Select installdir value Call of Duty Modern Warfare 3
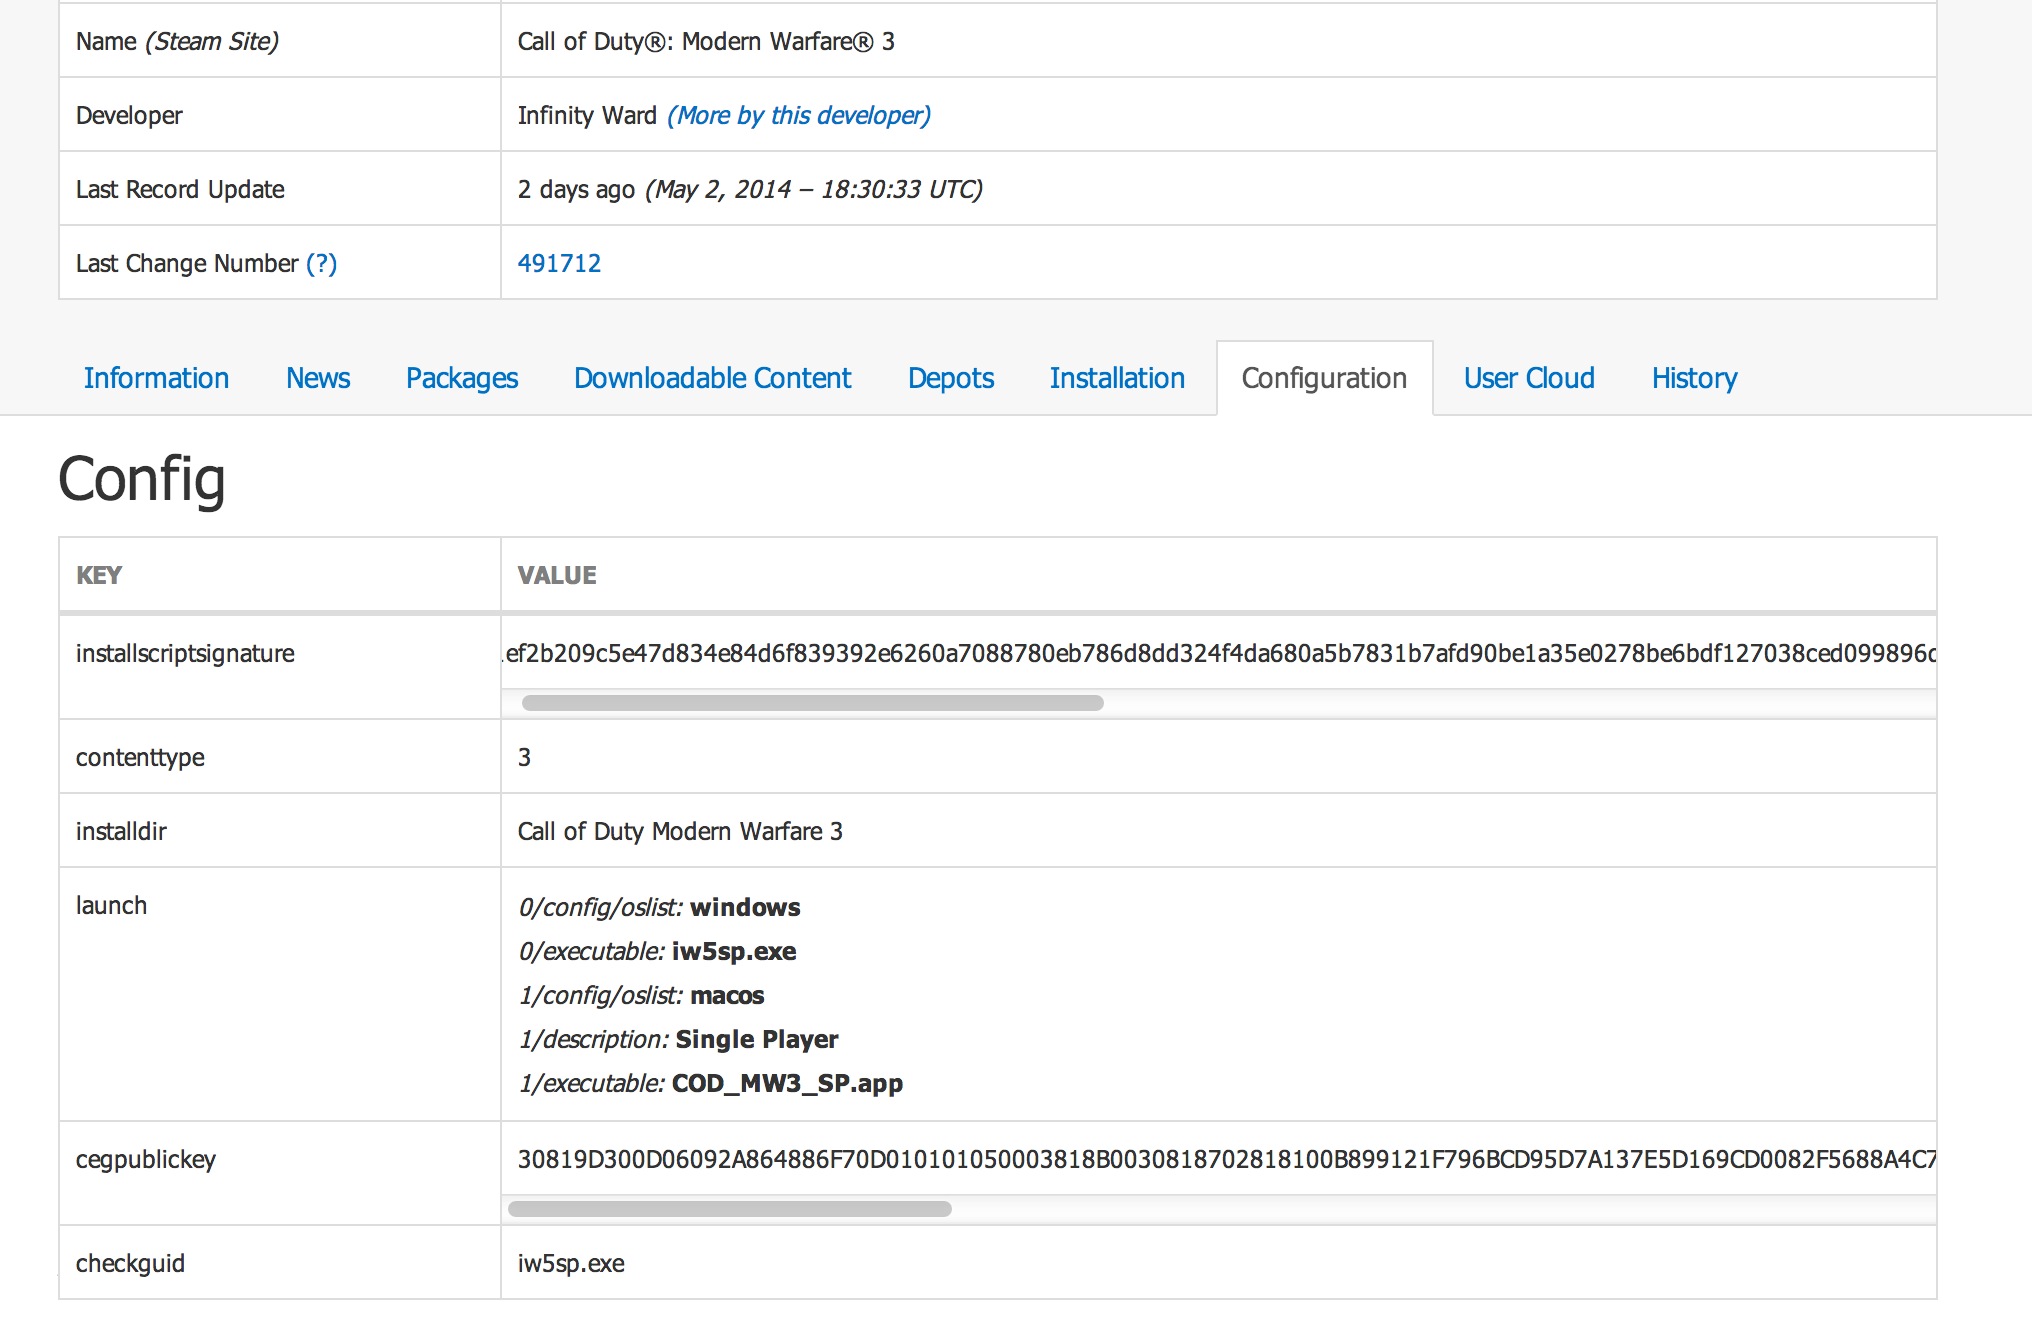 (680, 831)
